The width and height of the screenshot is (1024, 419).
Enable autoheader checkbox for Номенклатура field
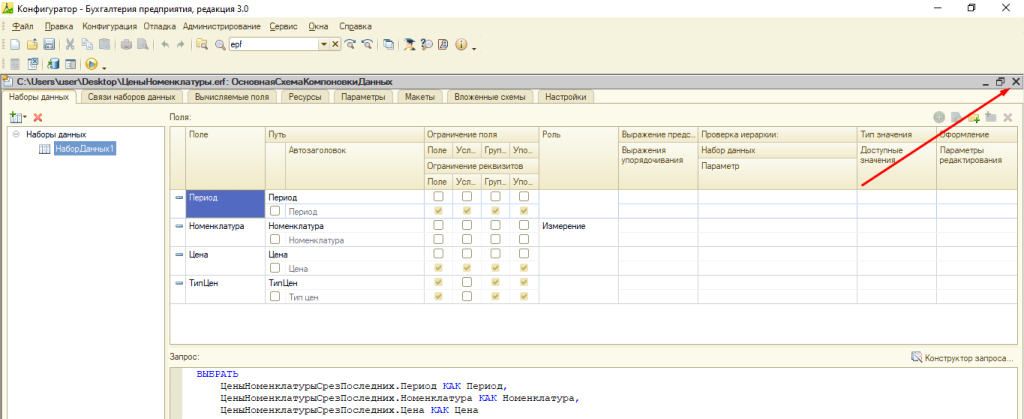pos(275,240)
